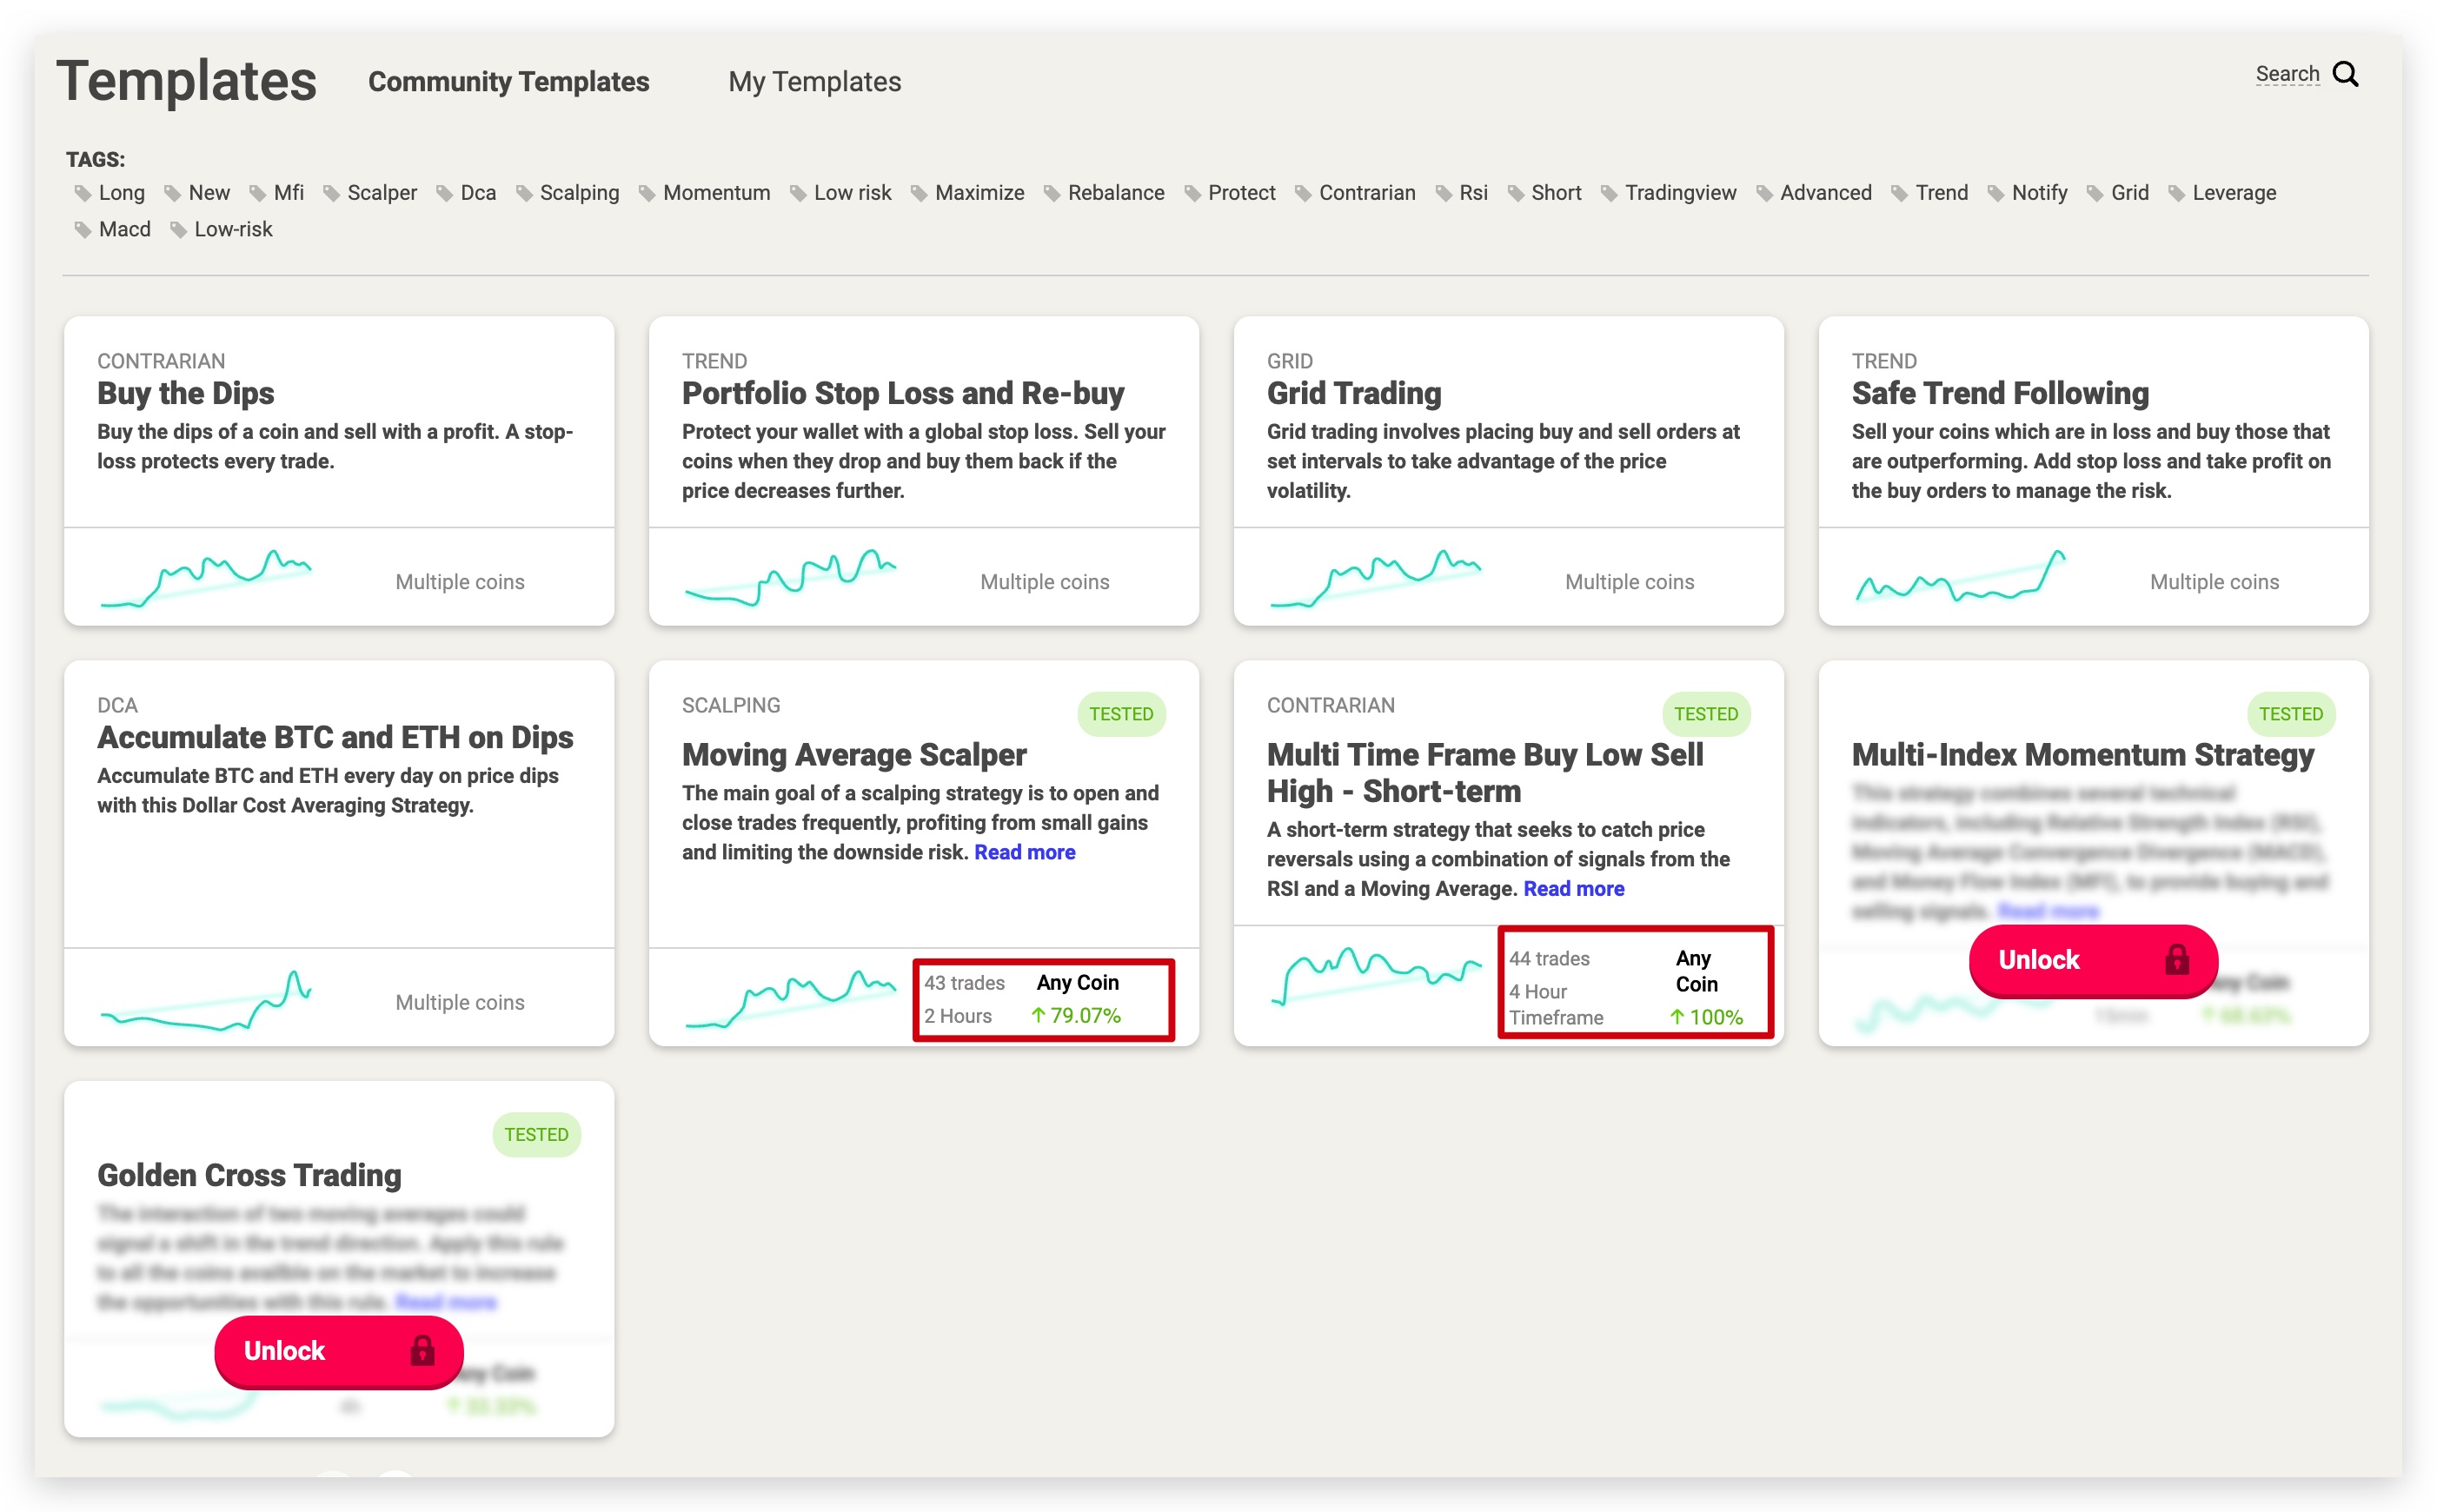Filter by the Mfi tag
This screenshot has height=1512, width=2437.
[x=277, y=192]
